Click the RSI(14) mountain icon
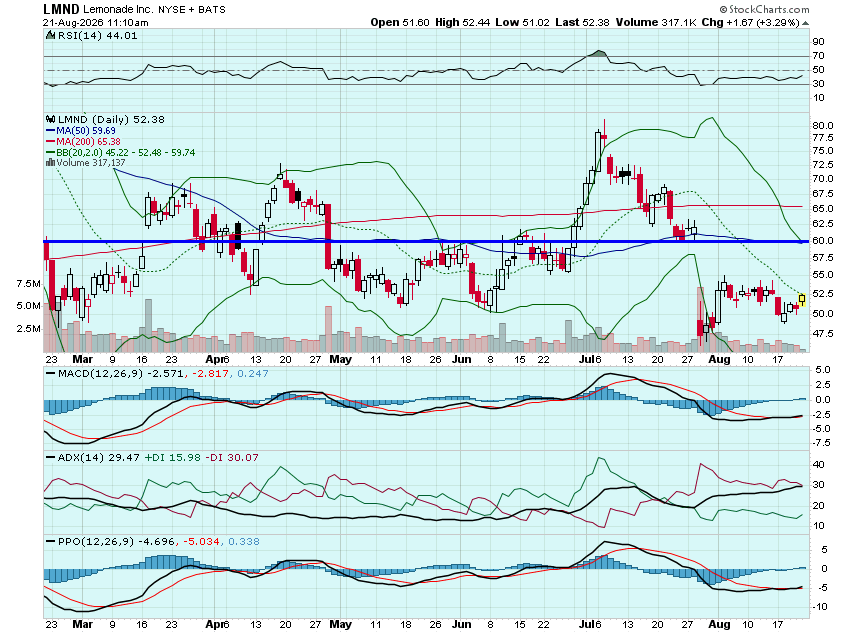This screenshot has width=850, height=633. coord(50,35)
